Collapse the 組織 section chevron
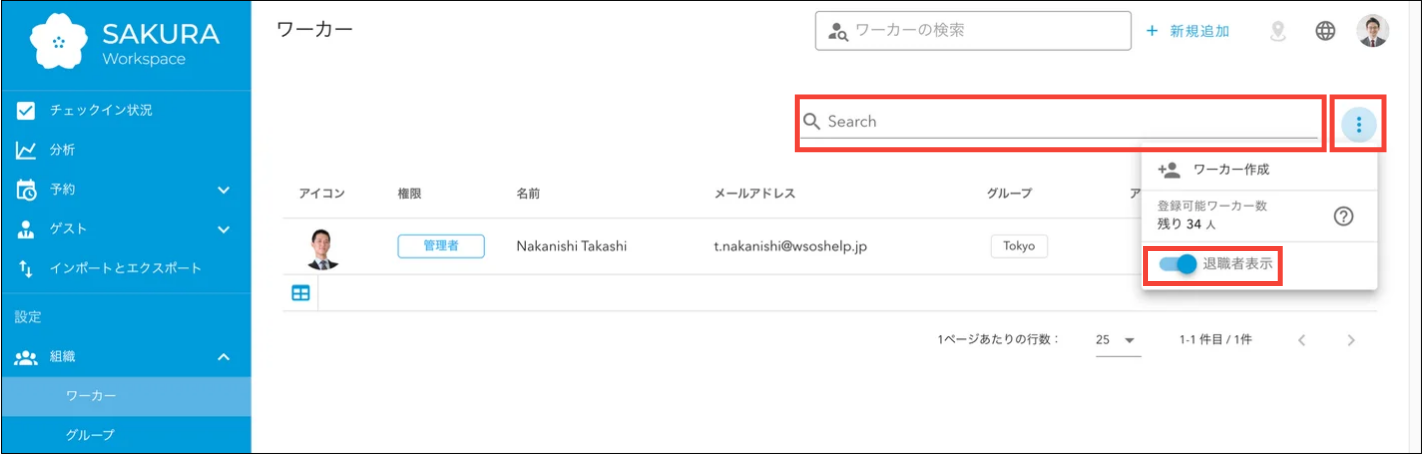Screen dimensions: 1422x454 [224, 356]
